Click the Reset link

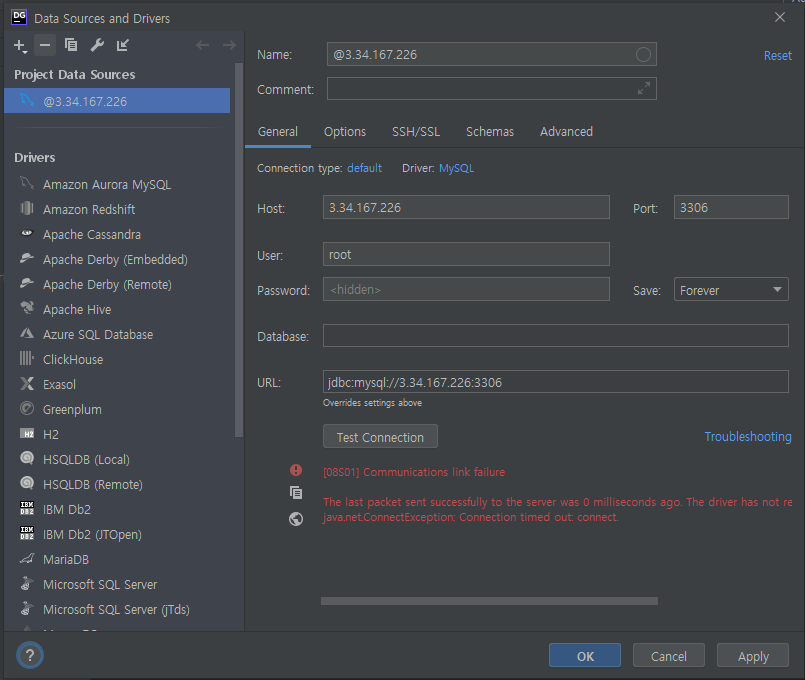tap(777, 56)
